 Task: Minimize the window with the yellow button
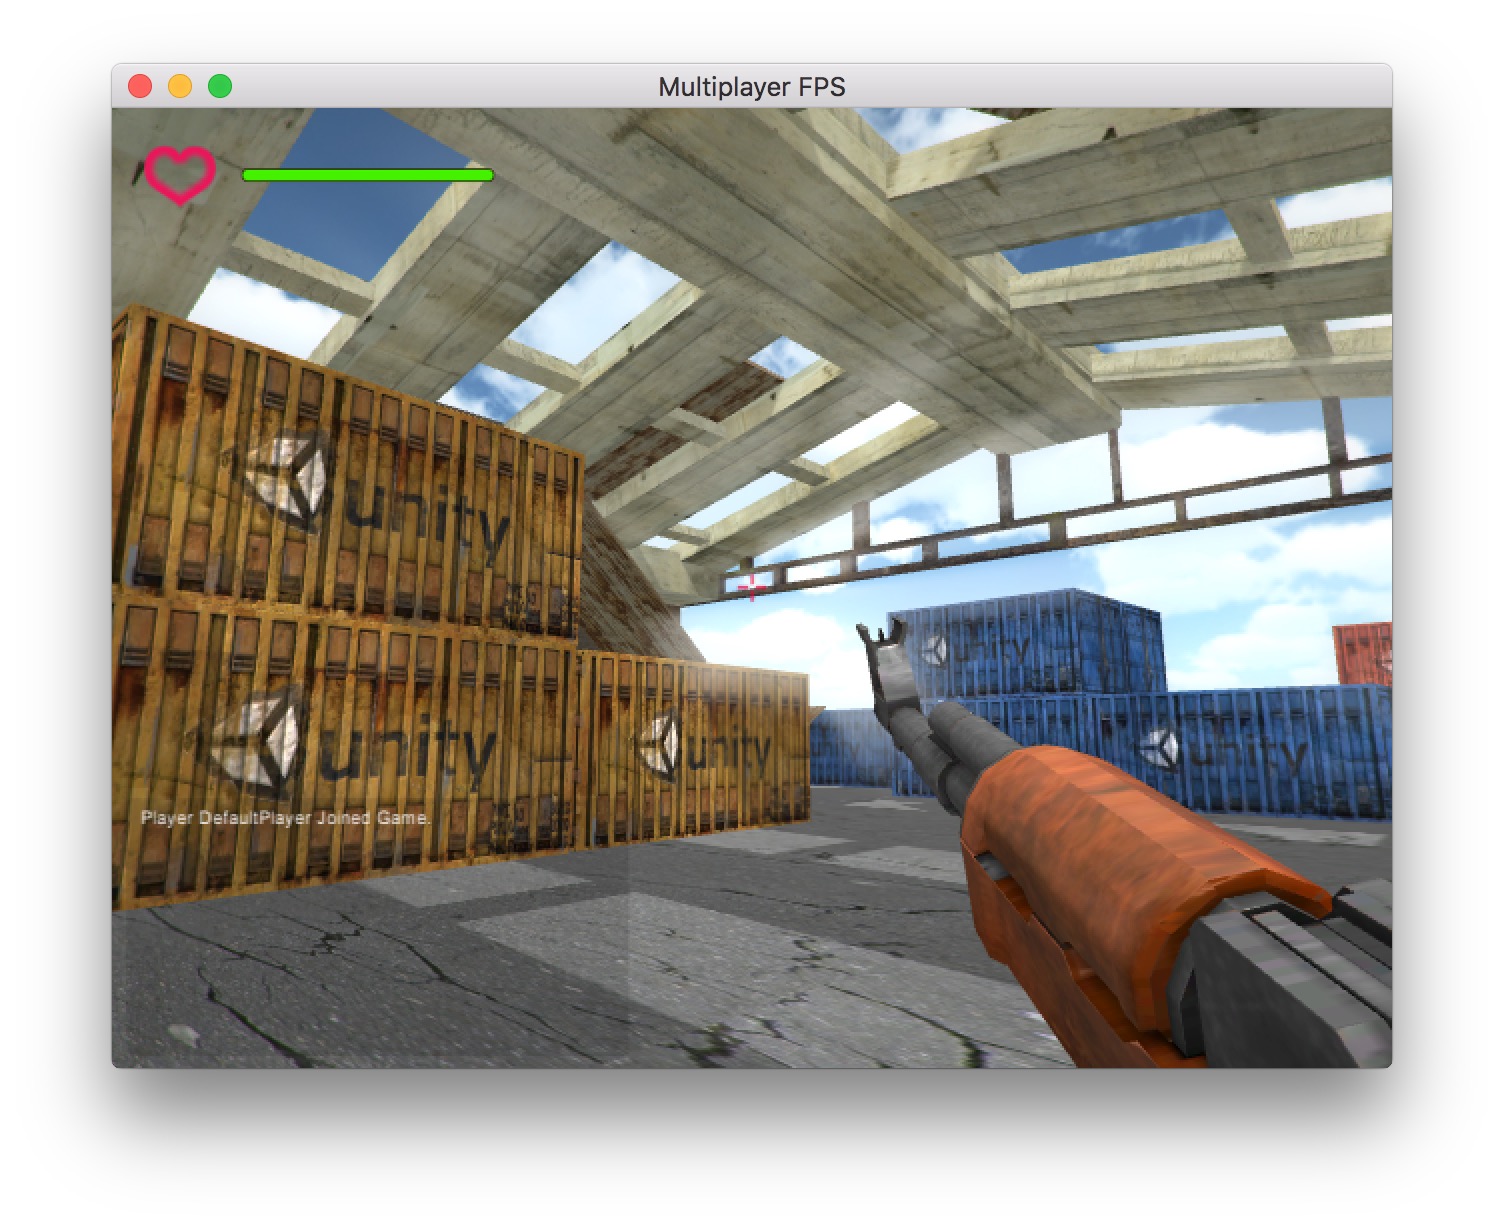180,87
